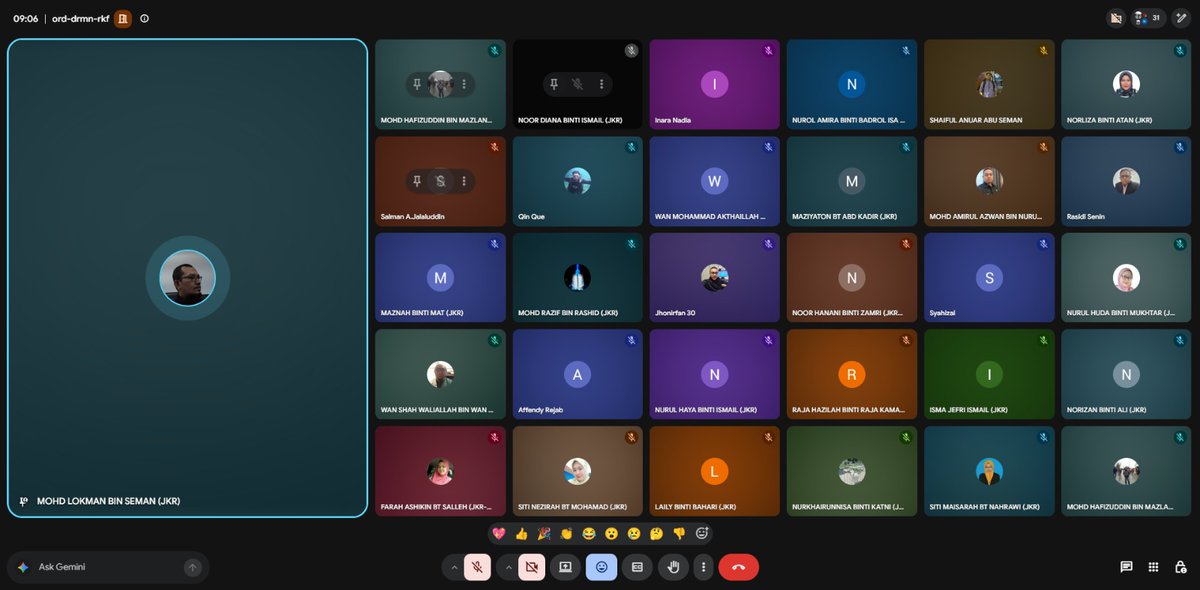Select Maznah Binti Mat tile
Screen dimensions: 1200x590
pos(440,278)
